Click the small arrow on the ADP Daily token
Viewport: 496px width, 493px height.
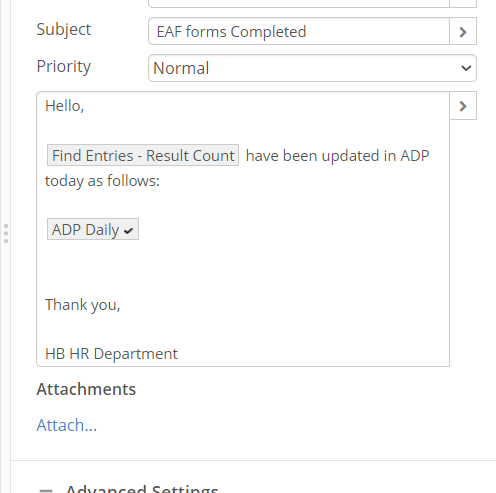pos(128,230)
